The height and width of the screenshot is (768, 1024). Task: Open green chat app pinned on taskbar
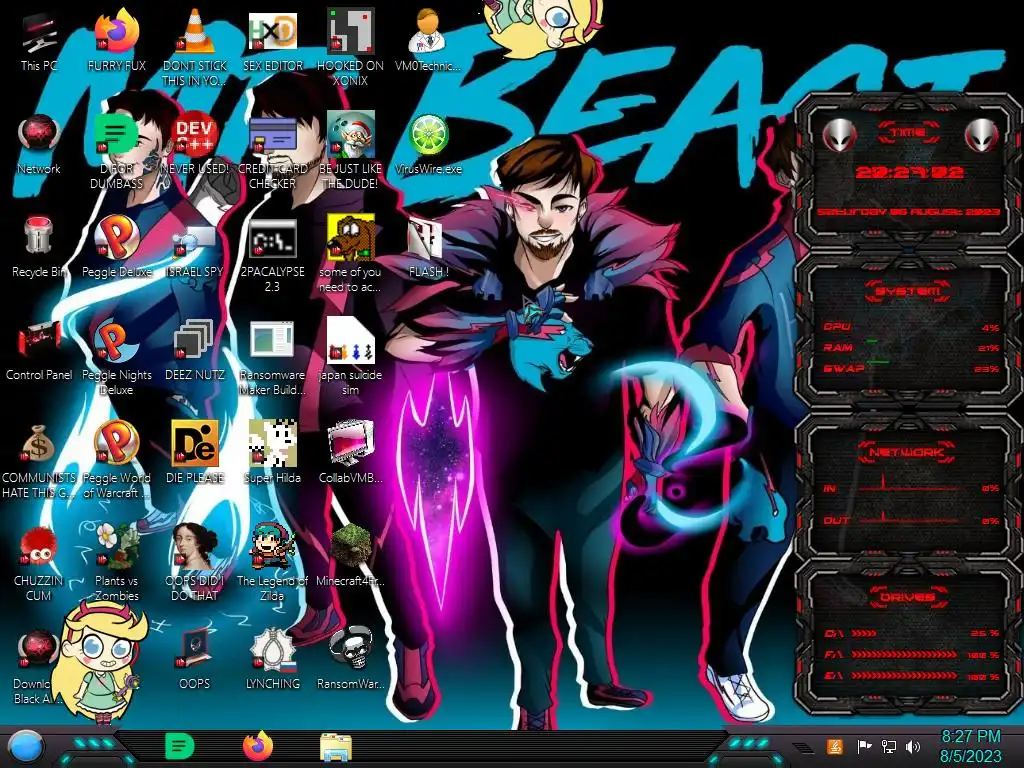pos(180,746)
